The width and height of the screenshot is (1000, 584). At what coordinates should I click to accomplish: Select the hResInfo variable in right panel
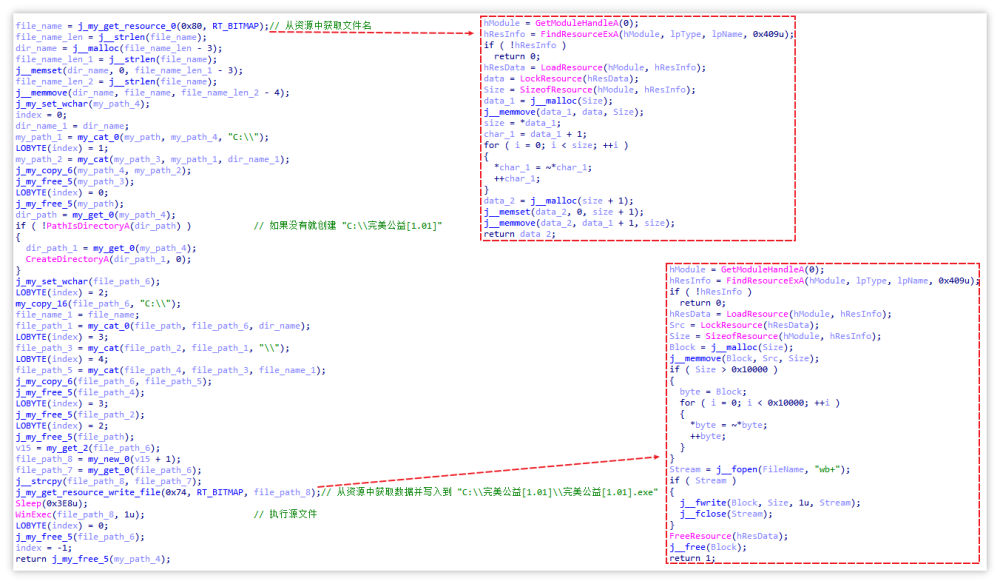click(x=685, y=280)
